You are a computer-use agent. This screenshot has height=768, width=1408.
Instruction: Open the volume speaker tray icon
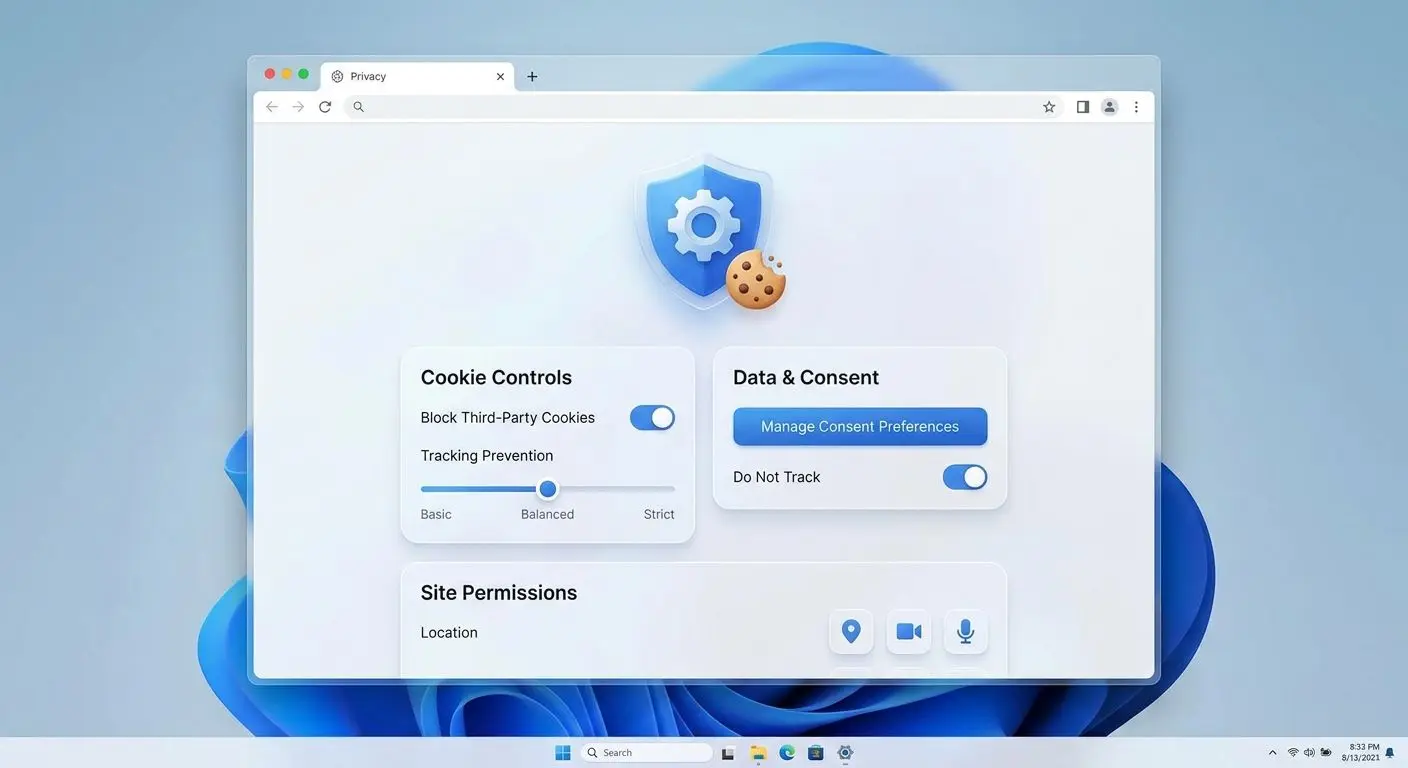click(1309, 753)
